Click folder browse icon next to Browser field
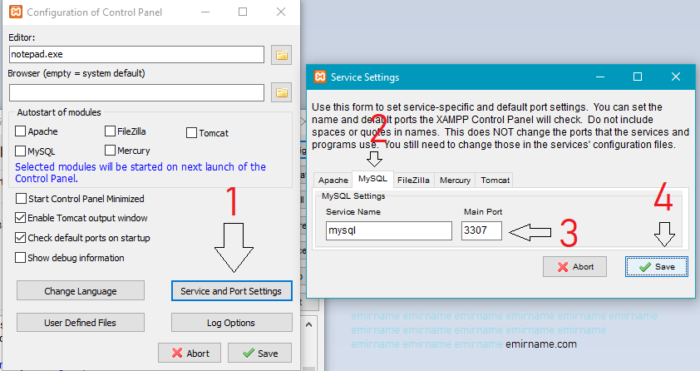Viewport: 700px width, 371px height. pos(281,92)
